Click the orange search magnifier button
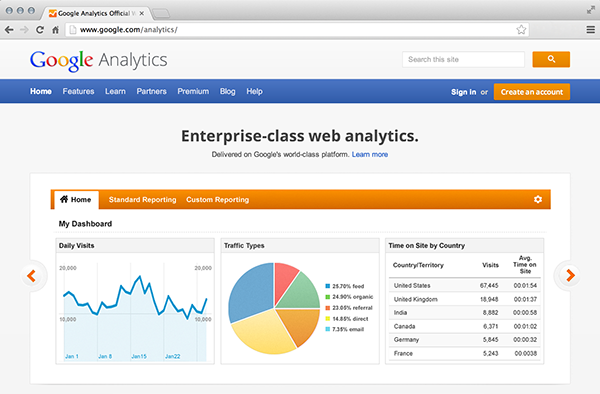This screenshot has width=600, height=394. (x=551, y=59)
